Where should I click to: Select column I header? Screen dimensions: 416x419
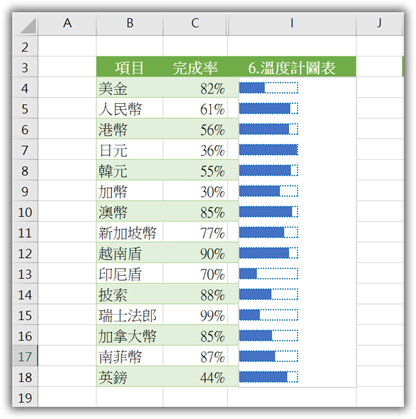292,23
